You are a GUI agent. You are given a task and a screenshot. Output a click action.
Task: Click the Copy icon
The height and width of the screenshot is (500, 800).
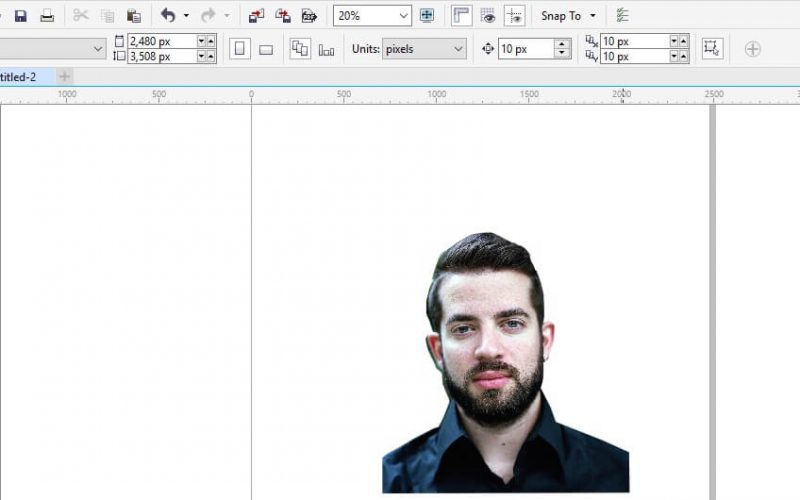[x=107, y=16]
